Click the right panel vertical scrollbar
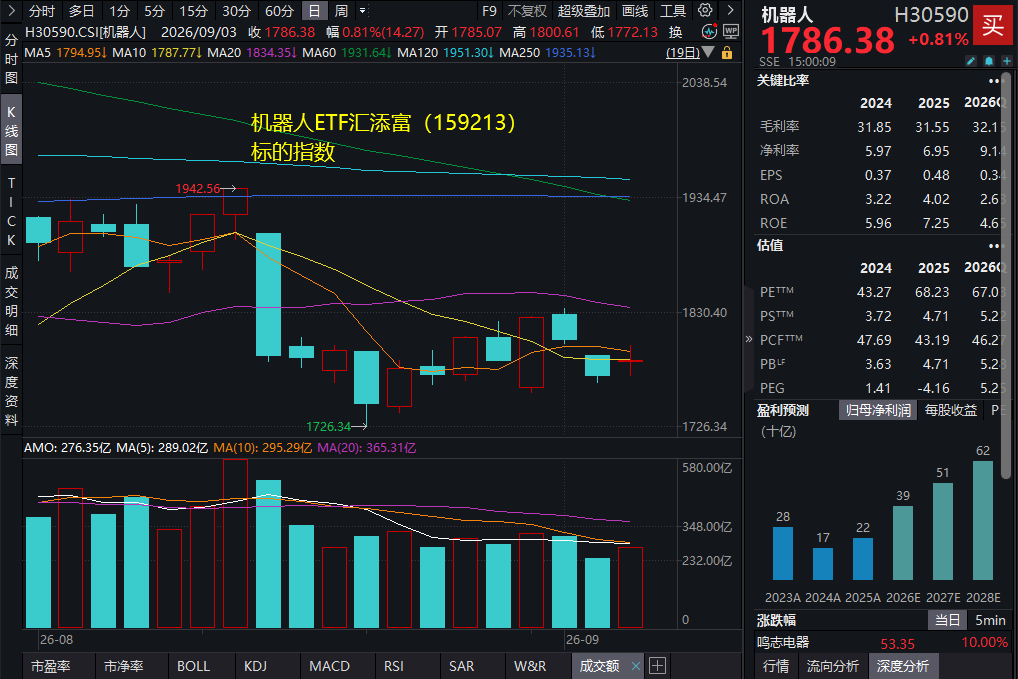Viewport: 1018px width, 679px height. pyautogui.click(x=1006, y=276)
